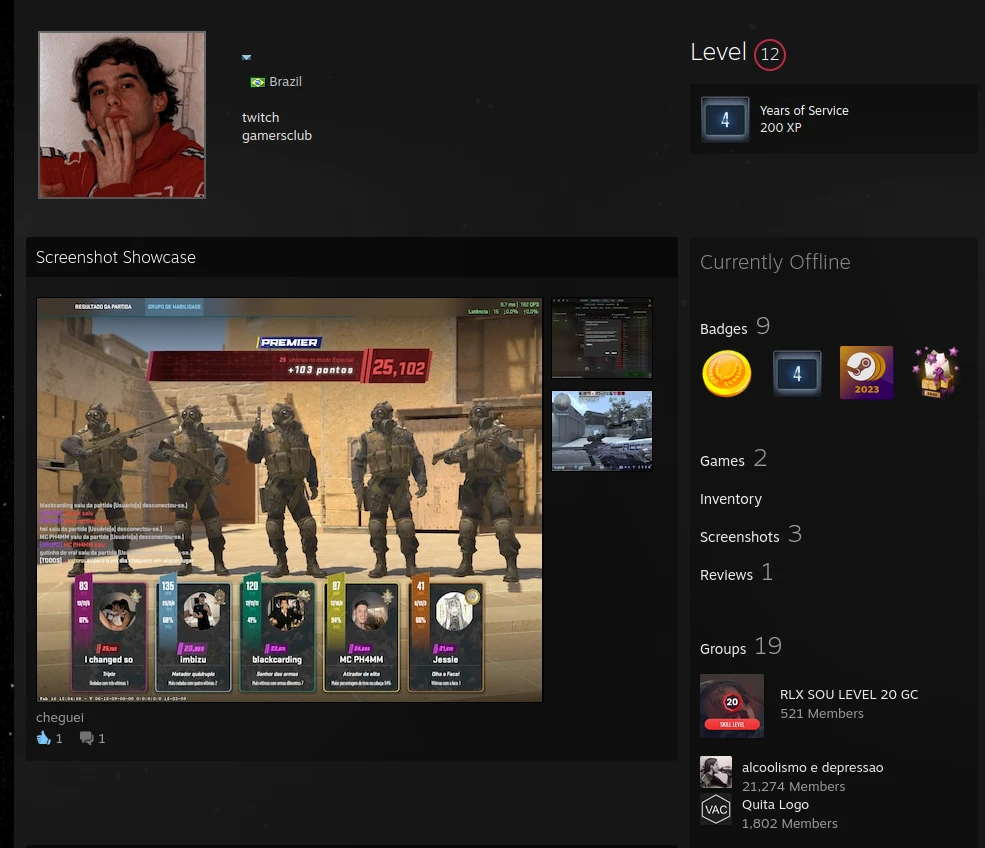The image size is (985, 848).
Task: Select the Years of Service badge in Badges row
Action: click(x=797, y=374)
